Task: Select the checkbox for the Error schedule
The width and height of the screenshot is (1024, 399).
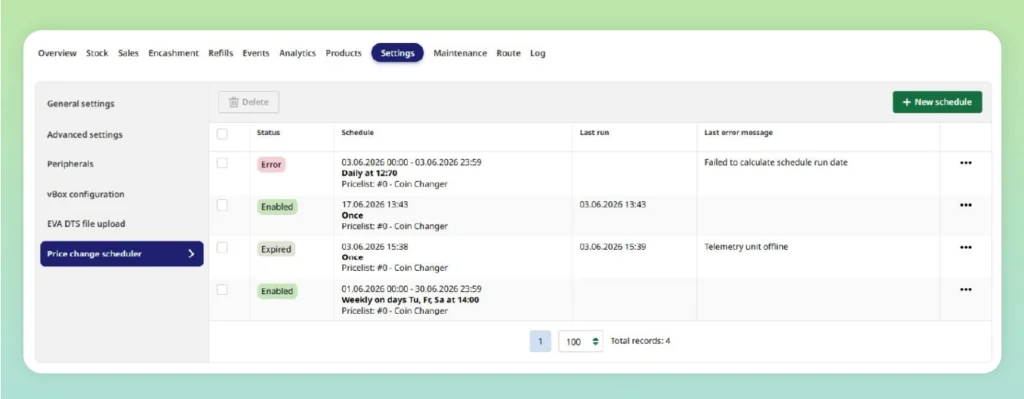Action: (222, 163)
